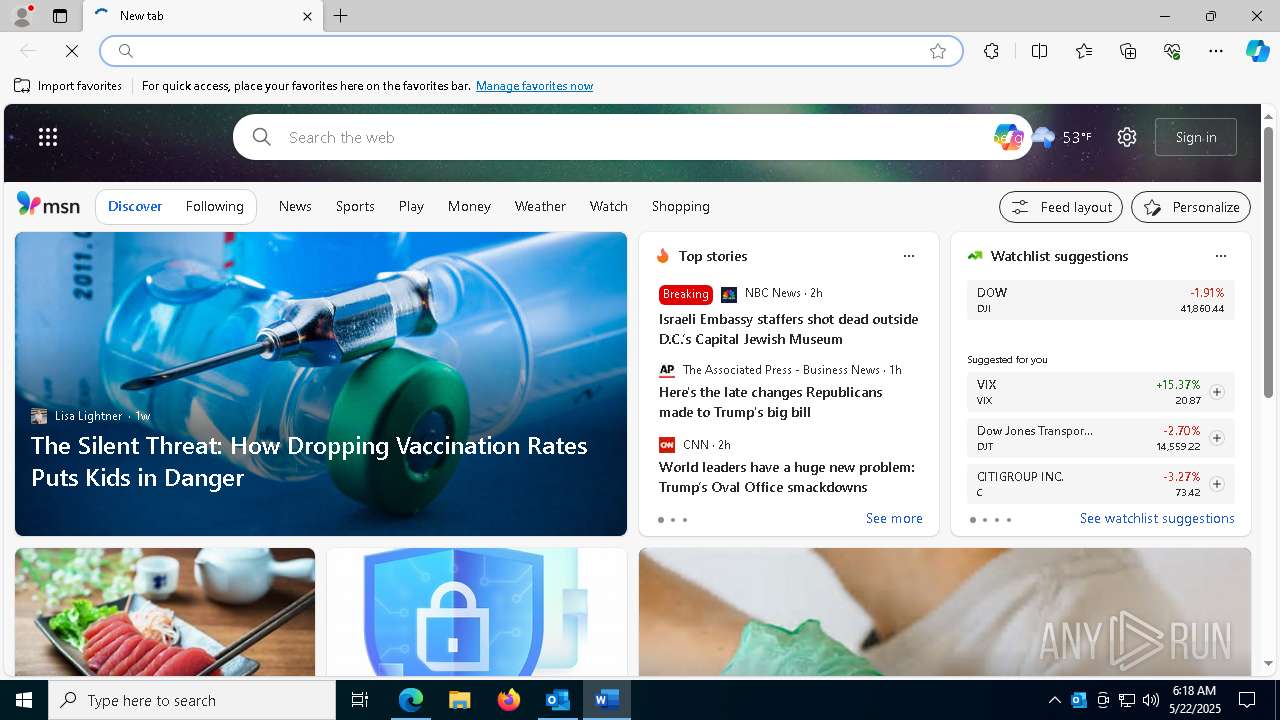Open Task View in taskbar

(x=360, y=700)
